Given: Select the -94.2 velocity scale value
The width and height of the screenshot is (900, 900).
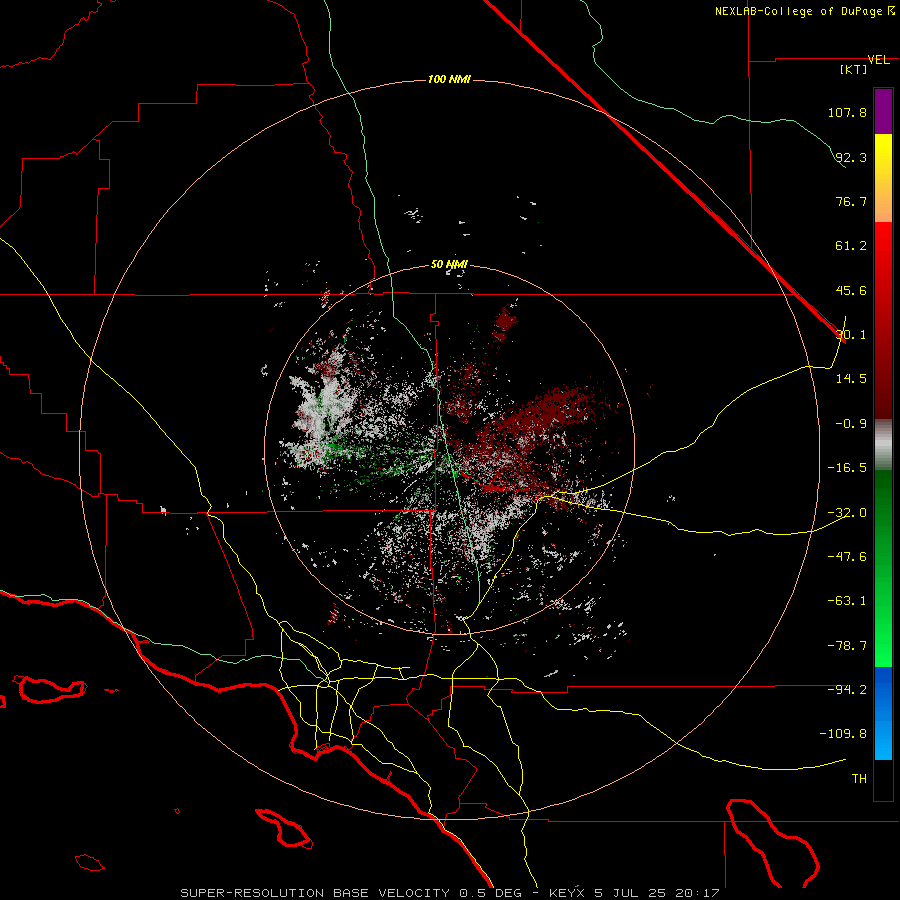Looking at the screenshot, I should click(x=847, y=690).
